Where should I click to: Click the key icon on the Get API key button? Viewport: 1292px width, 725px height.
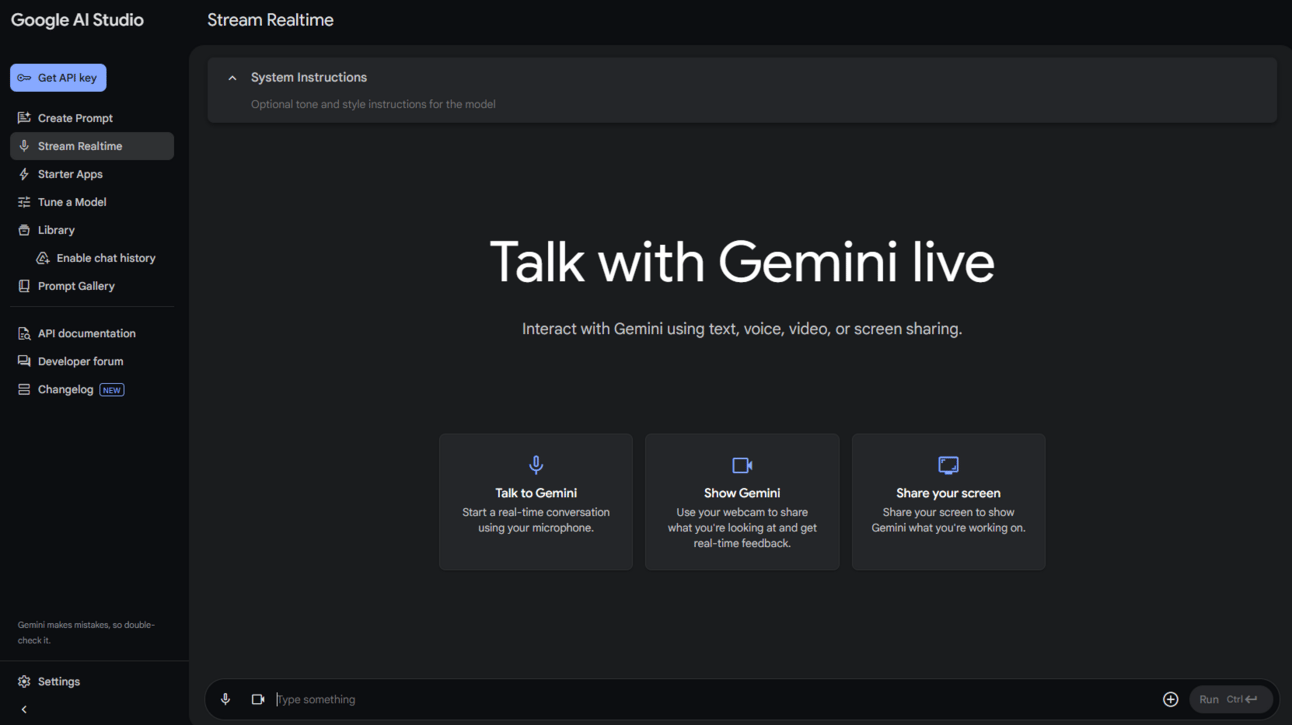[24, 78]
